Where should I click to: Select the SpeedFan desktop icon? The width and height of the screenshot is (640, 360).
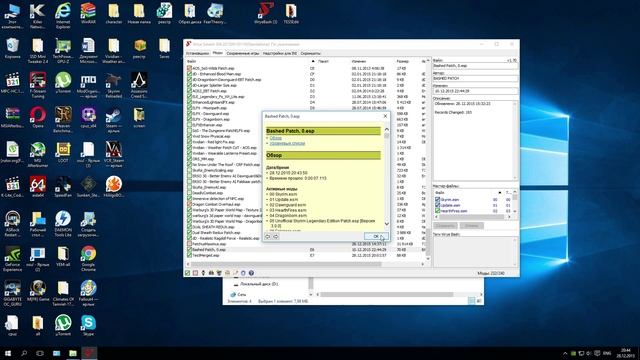[63, 187]
